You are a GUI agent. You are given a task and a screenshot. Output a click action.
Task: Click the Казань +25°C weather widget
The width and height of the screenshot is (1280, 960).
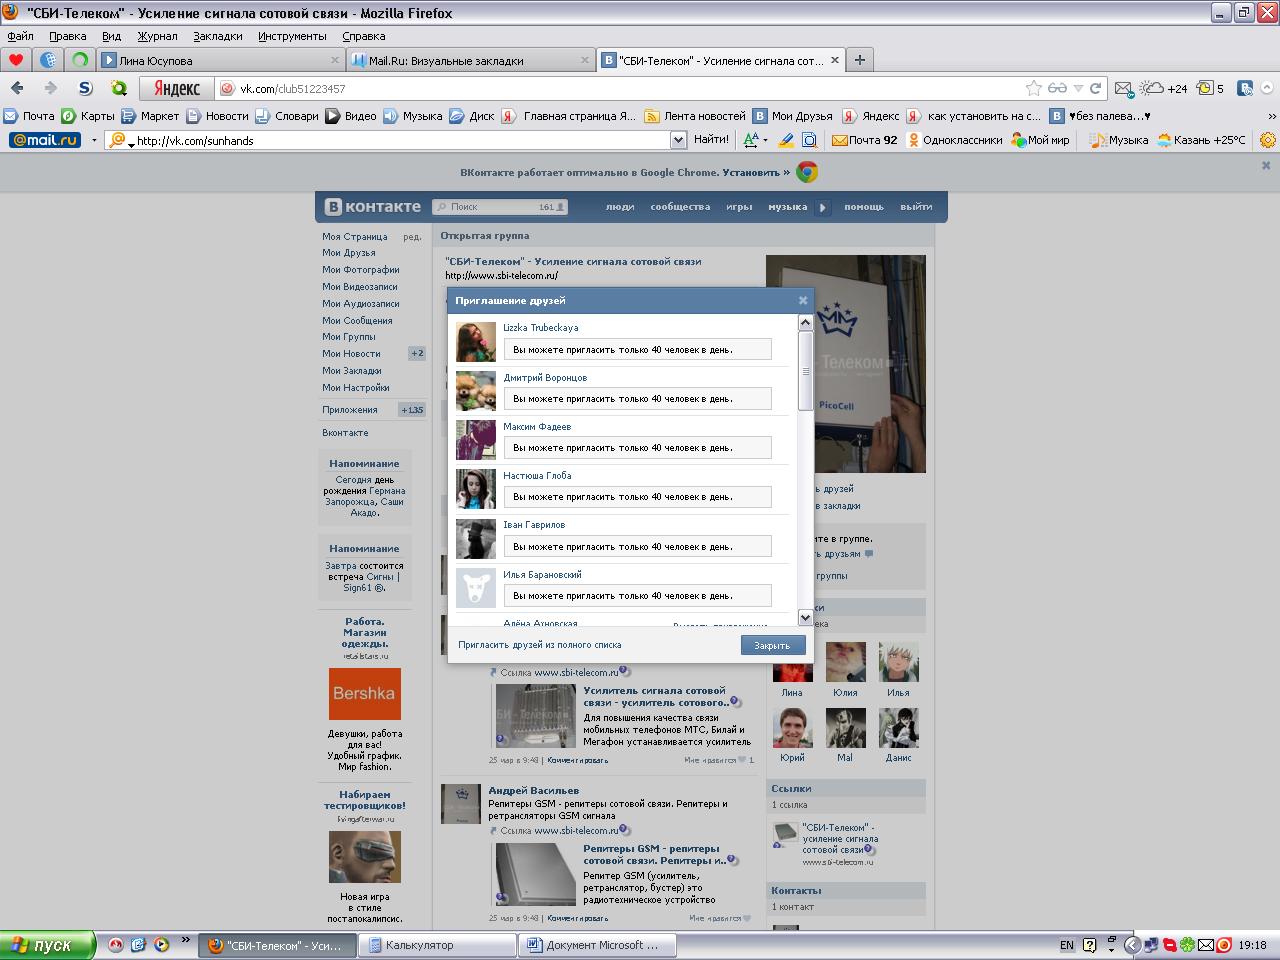(1202, 140)
